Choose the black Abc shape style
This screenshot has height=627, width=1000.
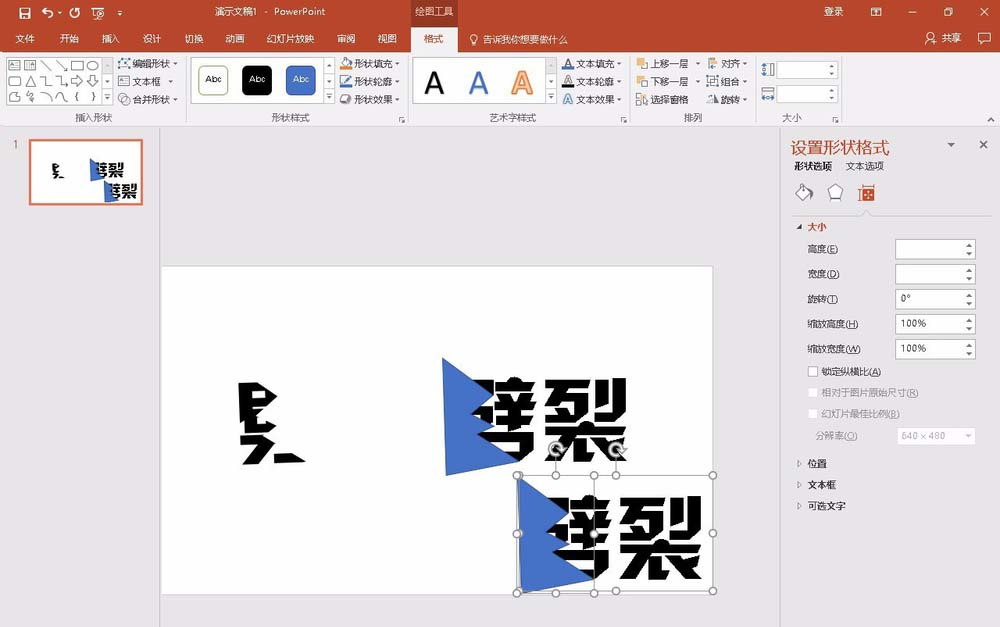coord(257,80)
